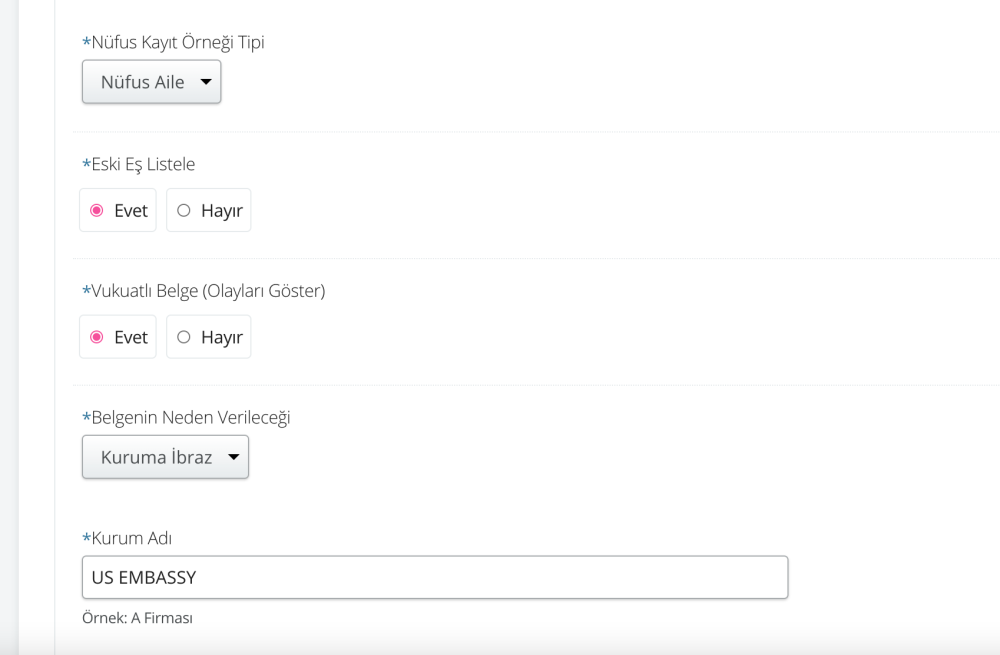1000x655 pixels.
Task: Focus the Kurum Adı text field
Action: pos(435,577)
